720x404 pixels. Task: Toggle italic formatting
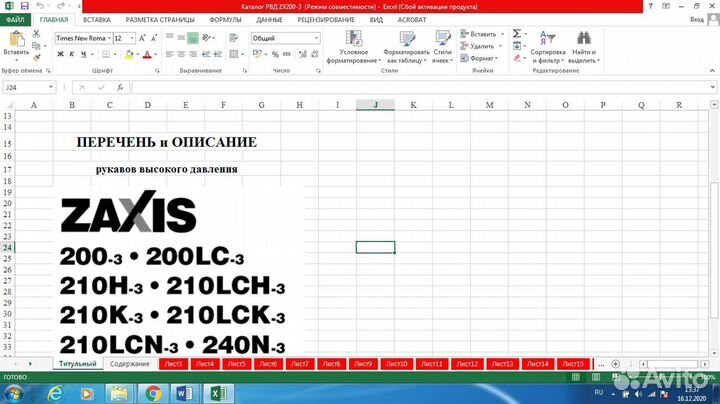tap(73, 54)
